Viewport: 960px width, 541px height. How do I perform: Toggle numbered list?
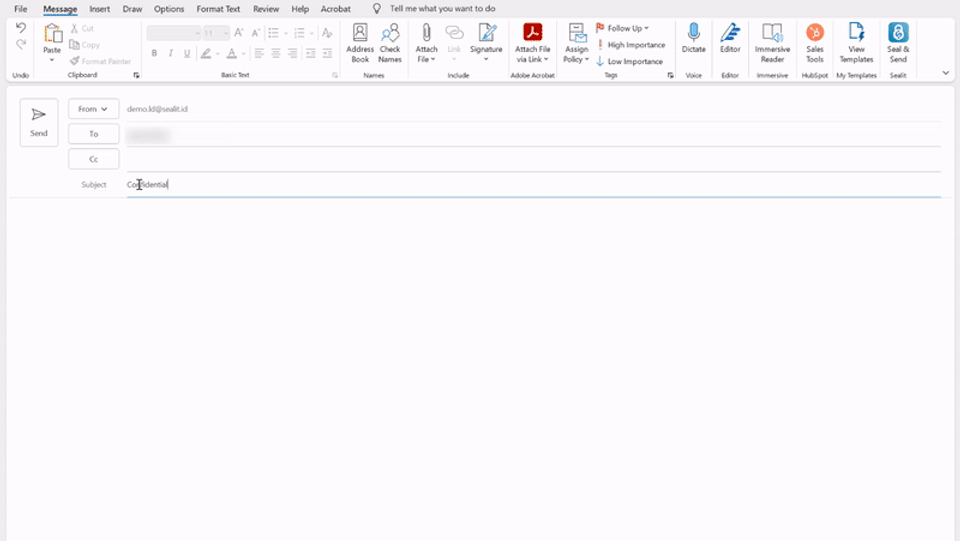(x=299, y=32)
